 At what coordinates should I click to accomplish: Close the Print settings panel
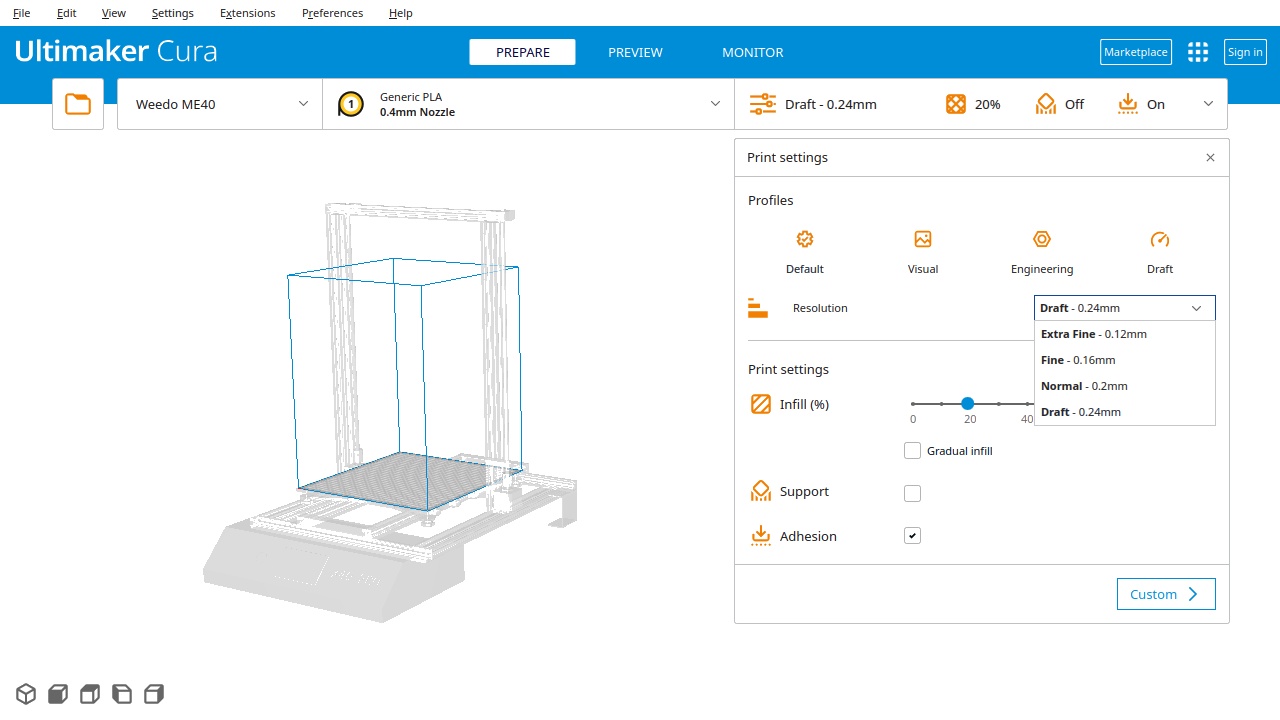(x=1210, y=158)
